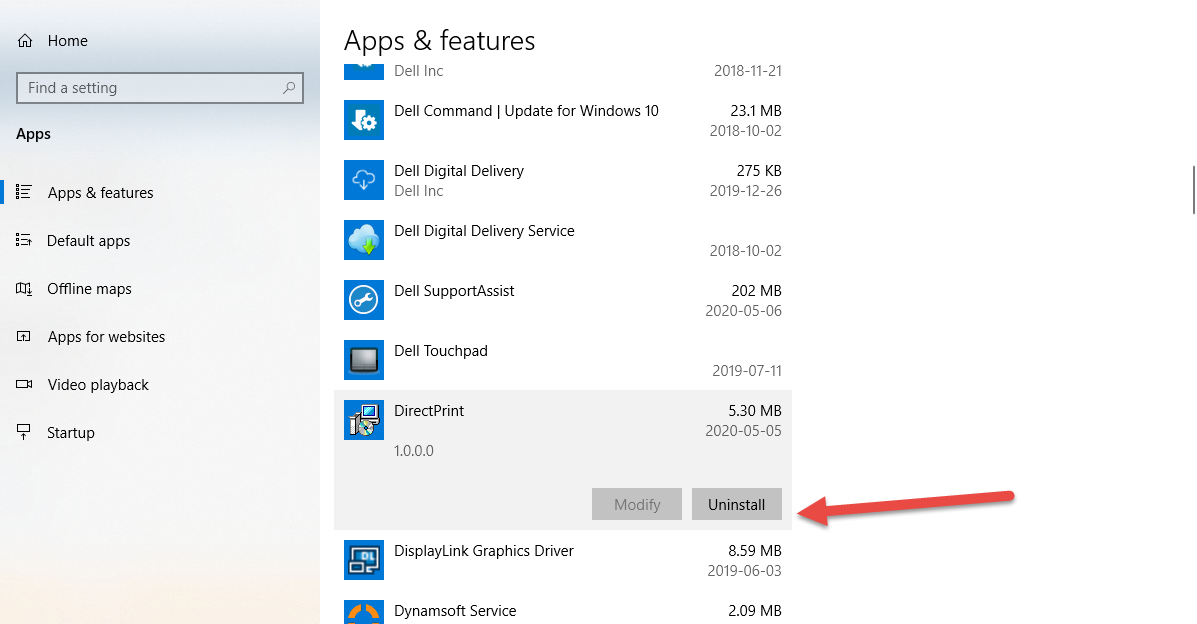Switch to Startup apps page
Image resolution: width=1197 pixels, height=624 pixels.
tap(70, 433)
